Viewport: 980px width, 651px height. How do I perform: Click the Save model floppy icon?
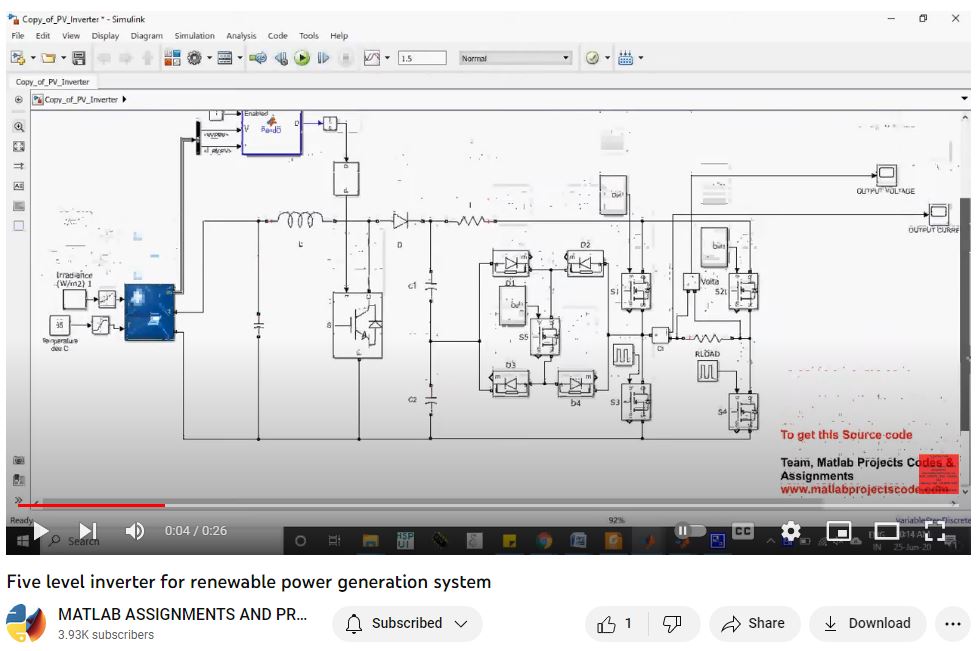click(78, 58)
